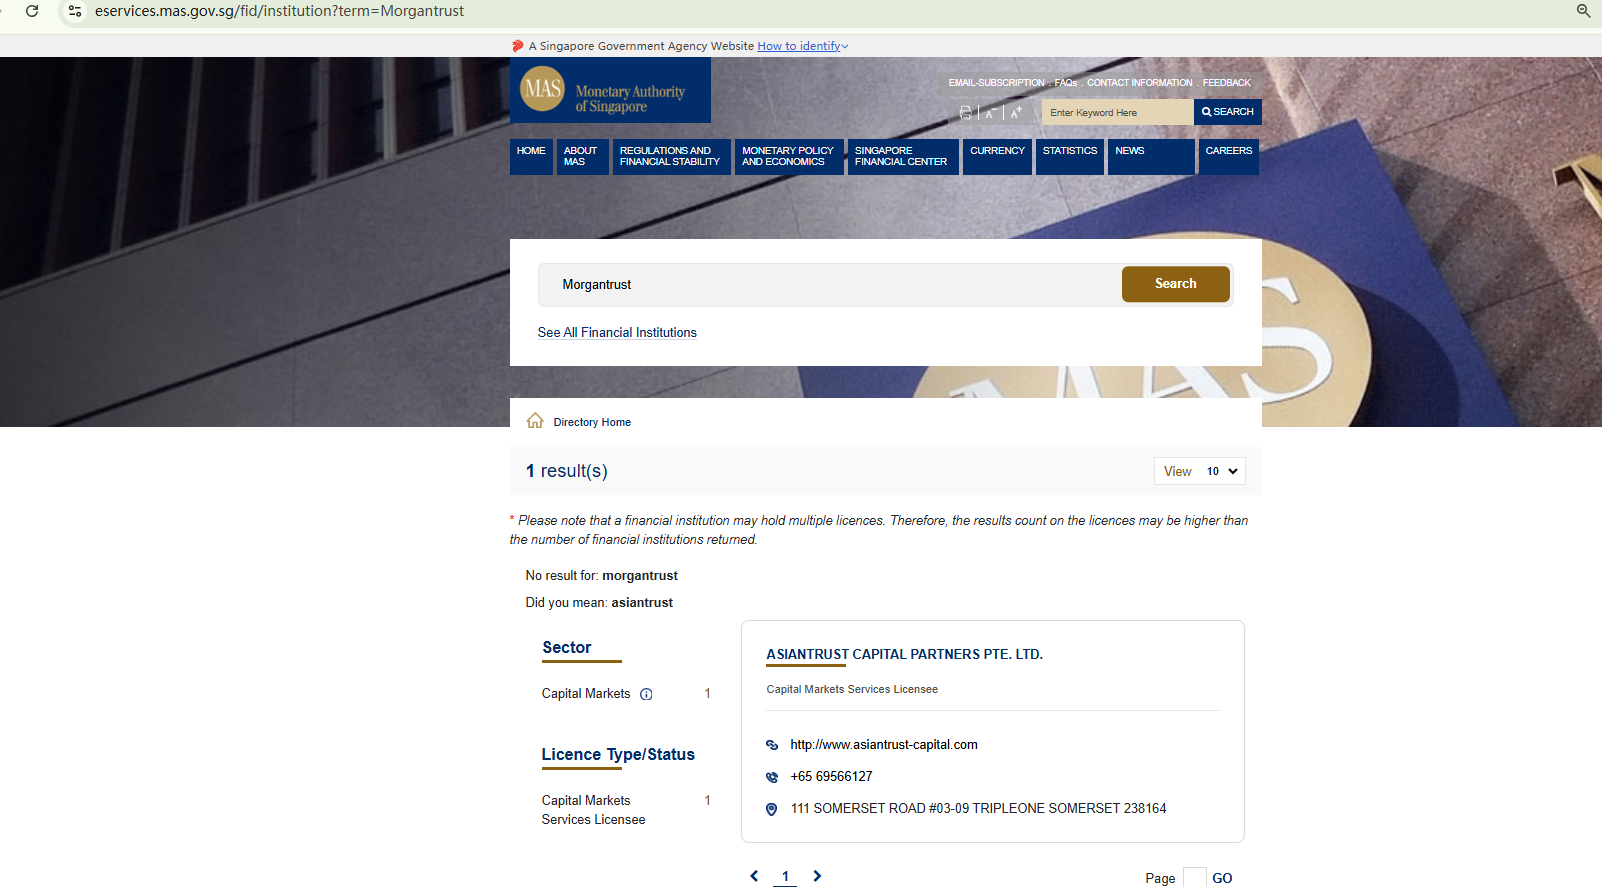The width and height of the screenshot is (1602, 887).
Task: Click the phone number +65 69566127
Action: 831,777
